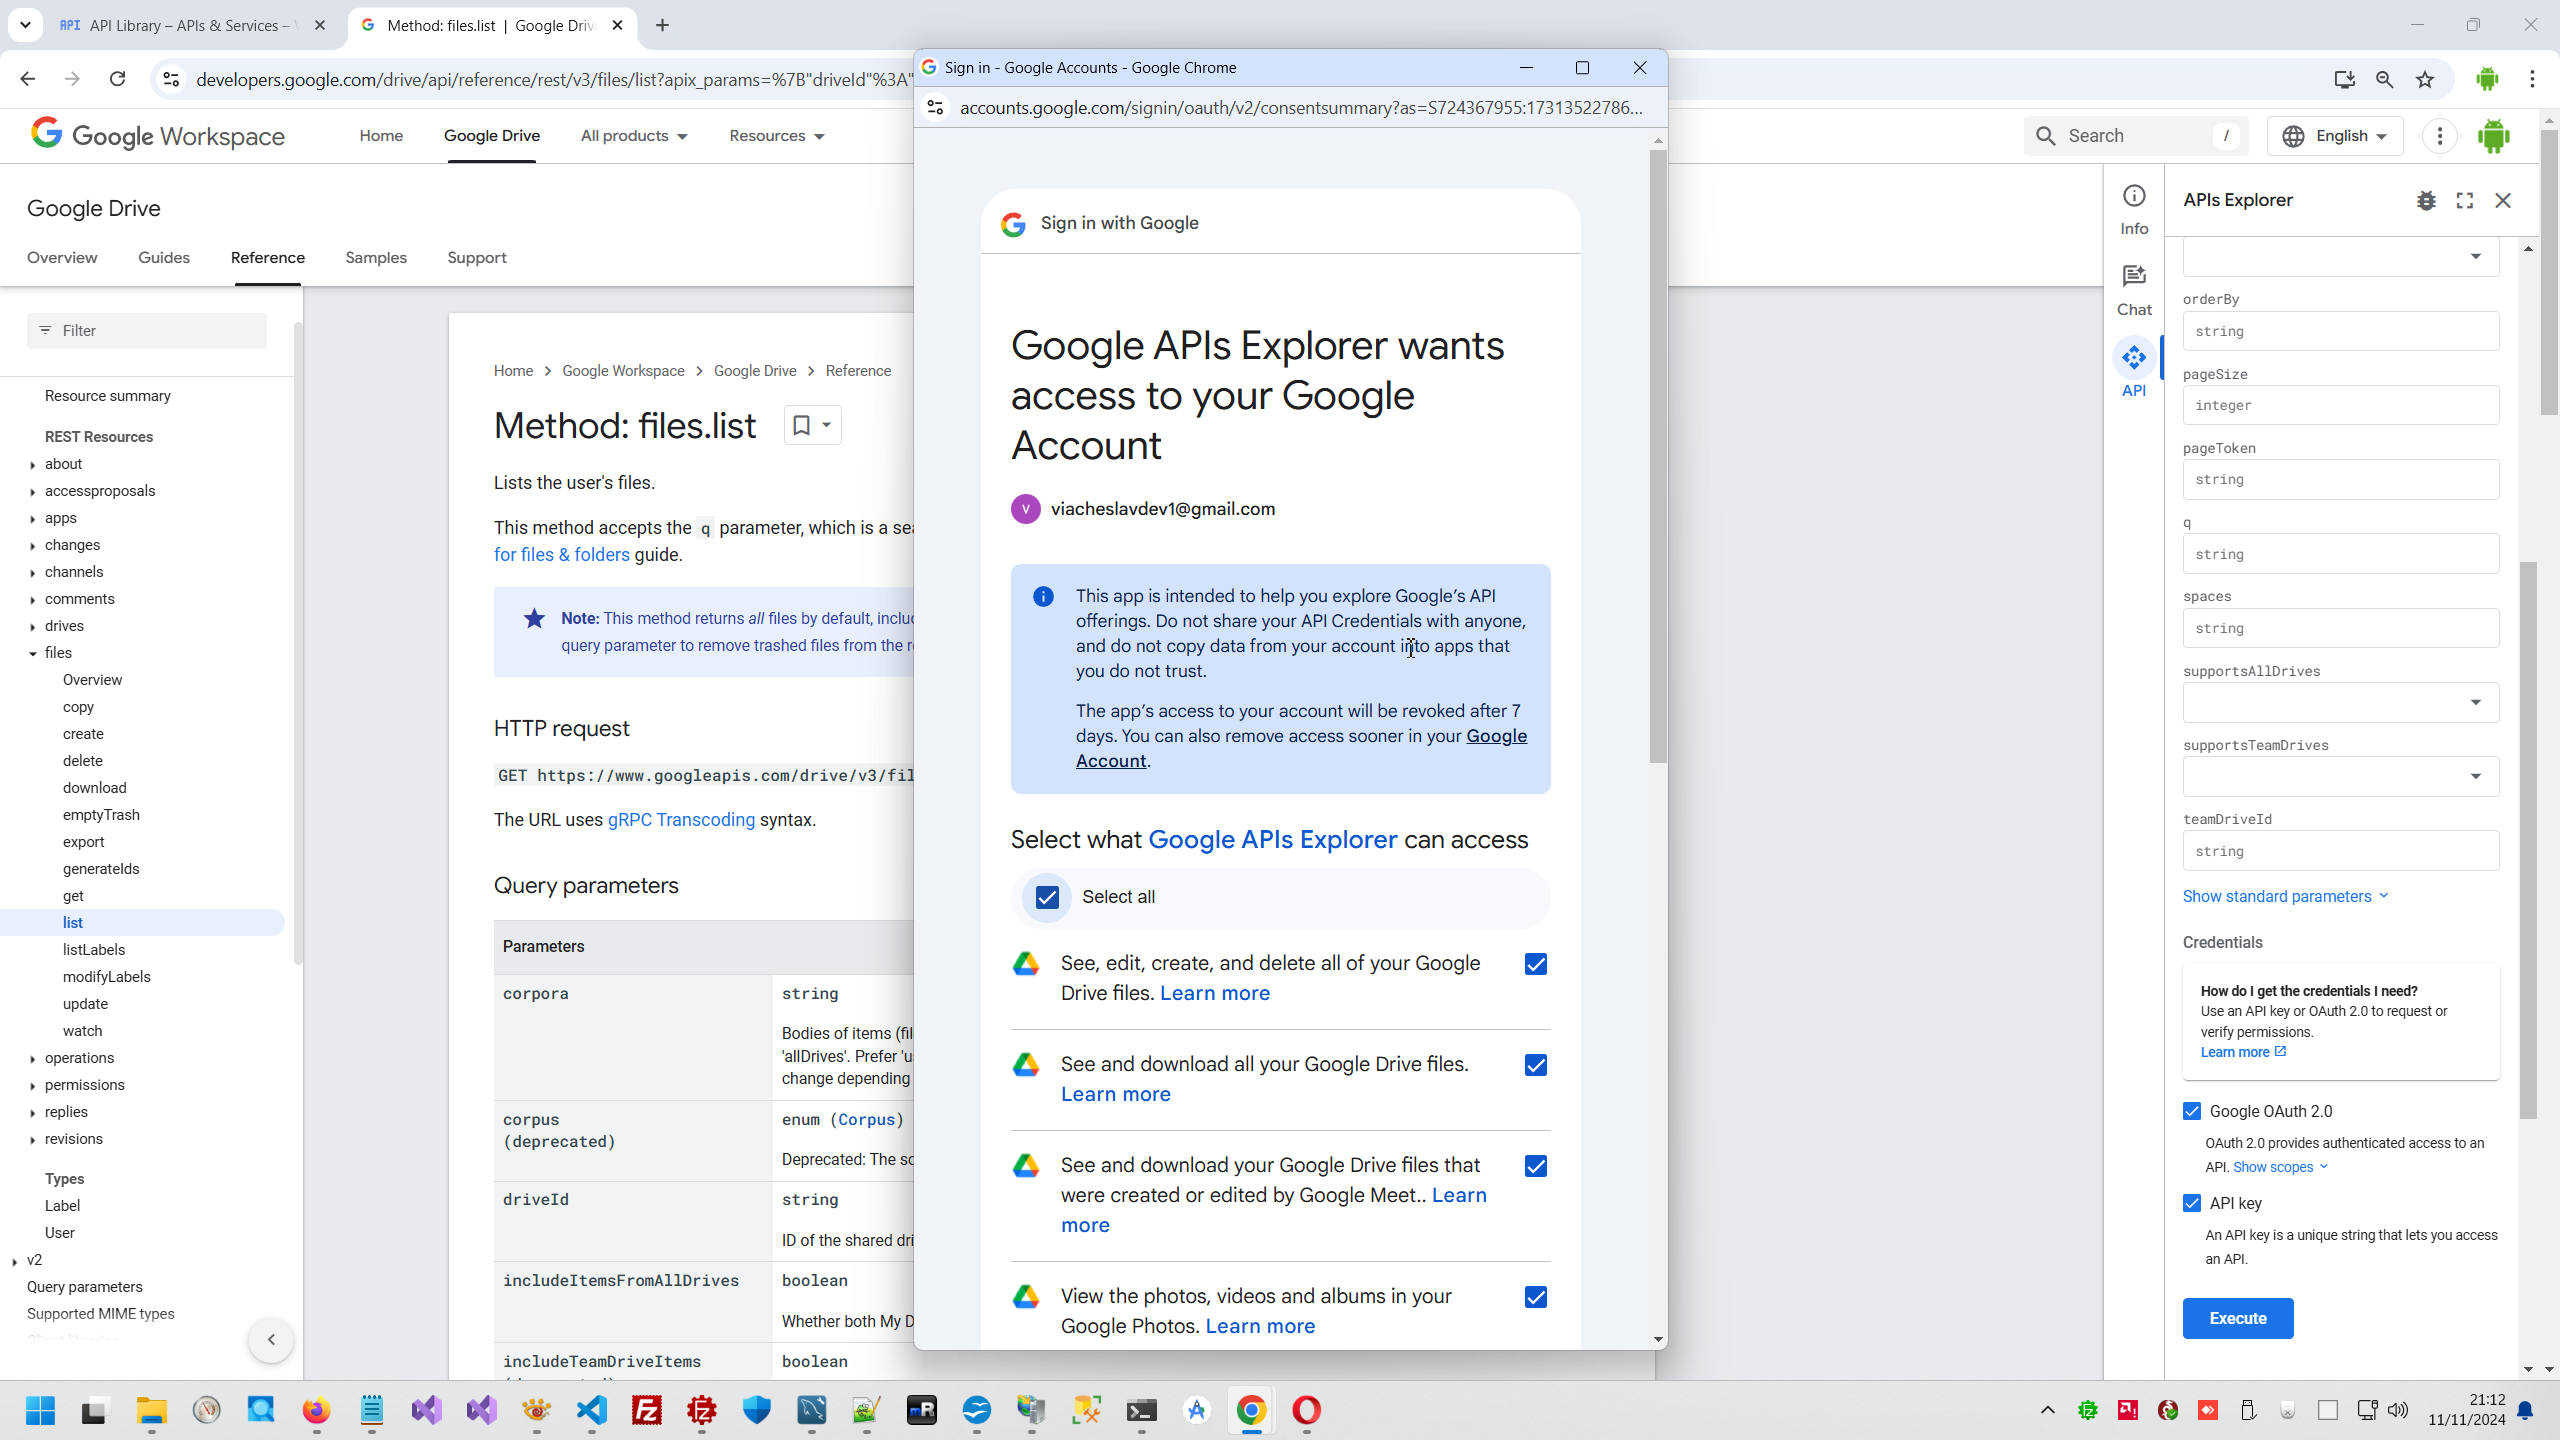The height and width of the screenshot is (1440, 2560).
Task: Toggle full-screen icon in APIs Explorer
Action: click(2465, 201)
